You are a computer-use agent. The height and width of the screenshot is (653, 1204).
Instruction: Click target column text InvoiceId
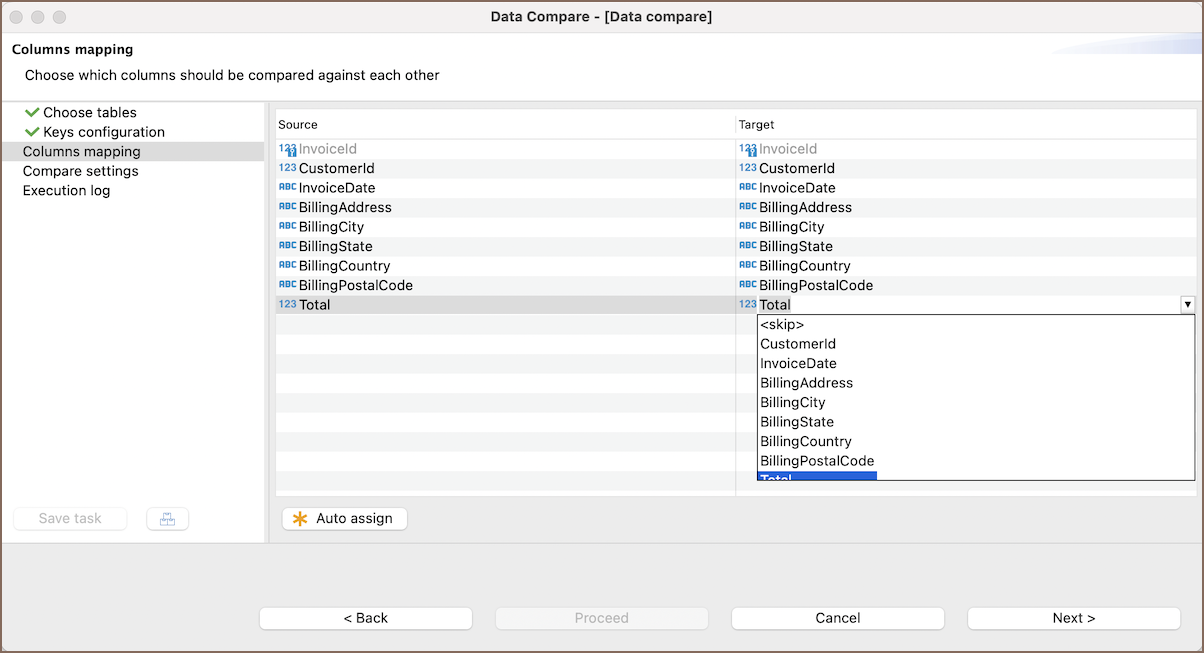788,149
